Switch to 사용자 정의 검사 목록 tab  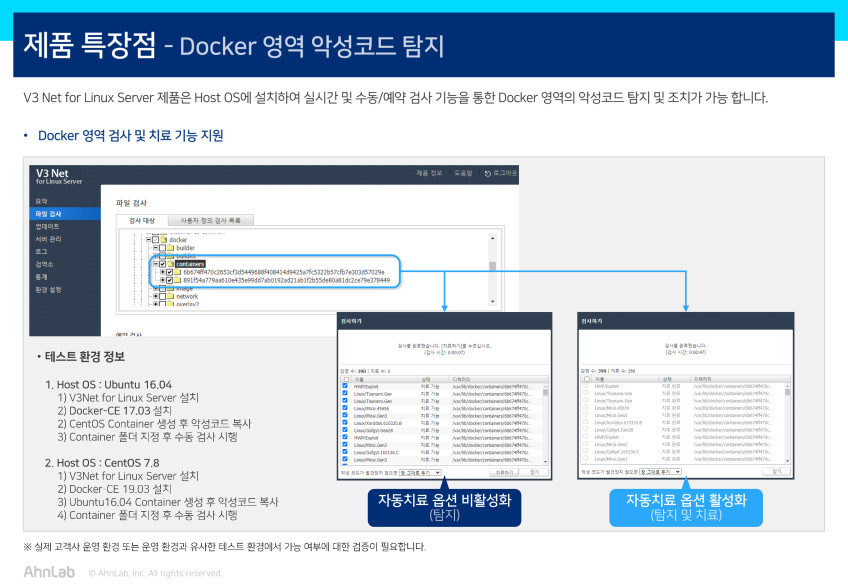pos(210,220)
